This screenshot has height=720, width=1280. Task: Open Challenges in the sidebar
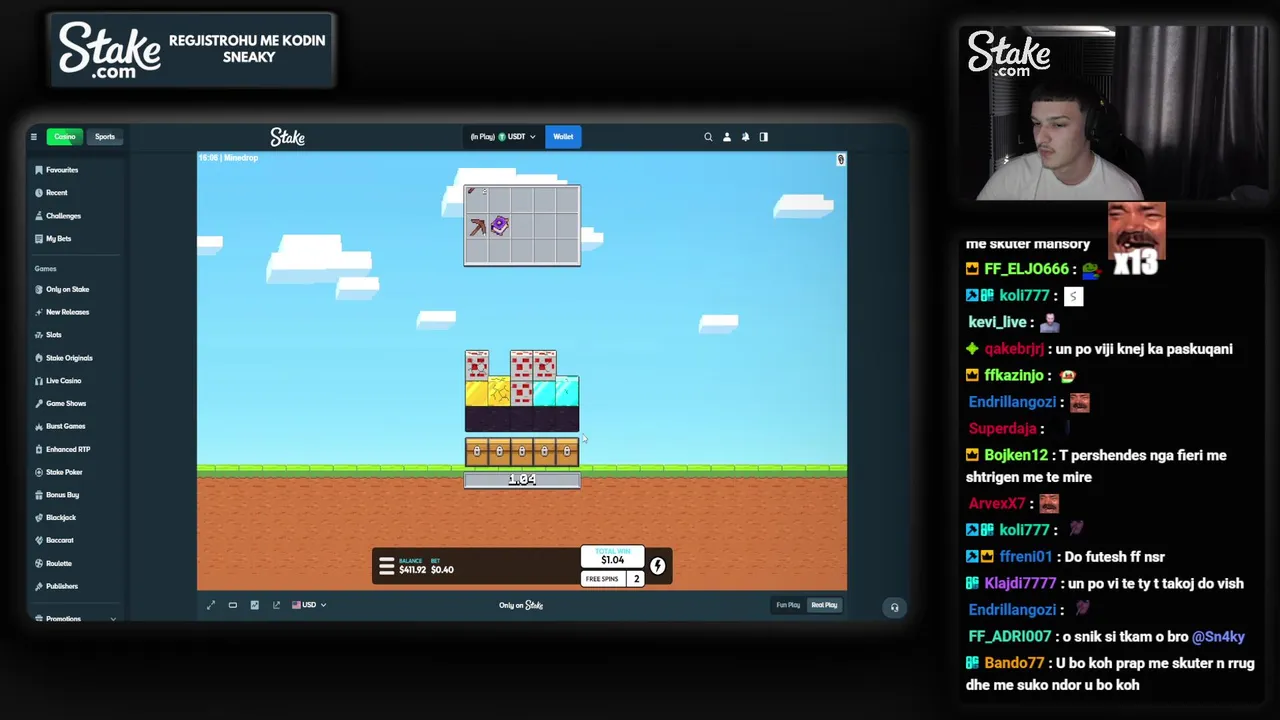click(63, 216)
